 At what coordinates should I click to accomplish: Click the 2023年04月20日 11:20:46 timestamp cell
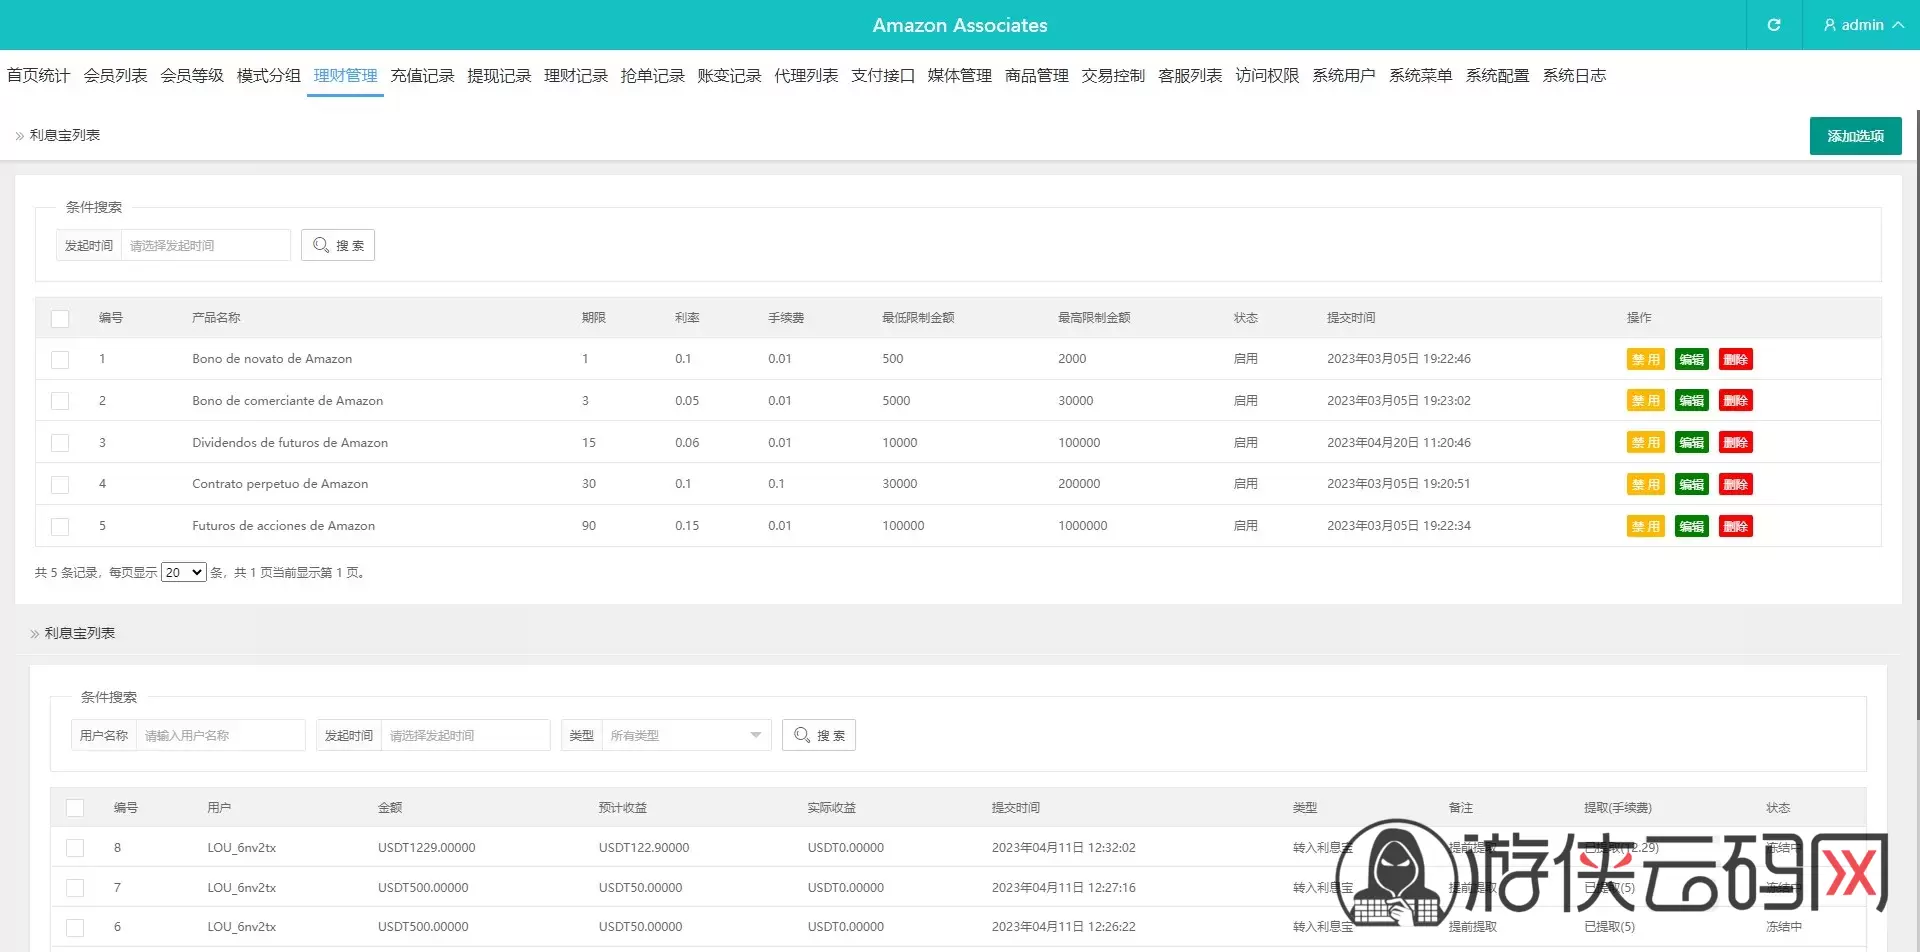coord(1398,443)
